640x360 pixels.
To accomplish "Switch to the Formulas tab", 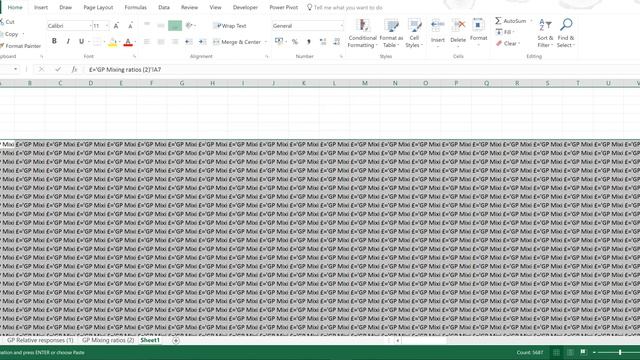I will pyautogui.click(x=136, y=7).
